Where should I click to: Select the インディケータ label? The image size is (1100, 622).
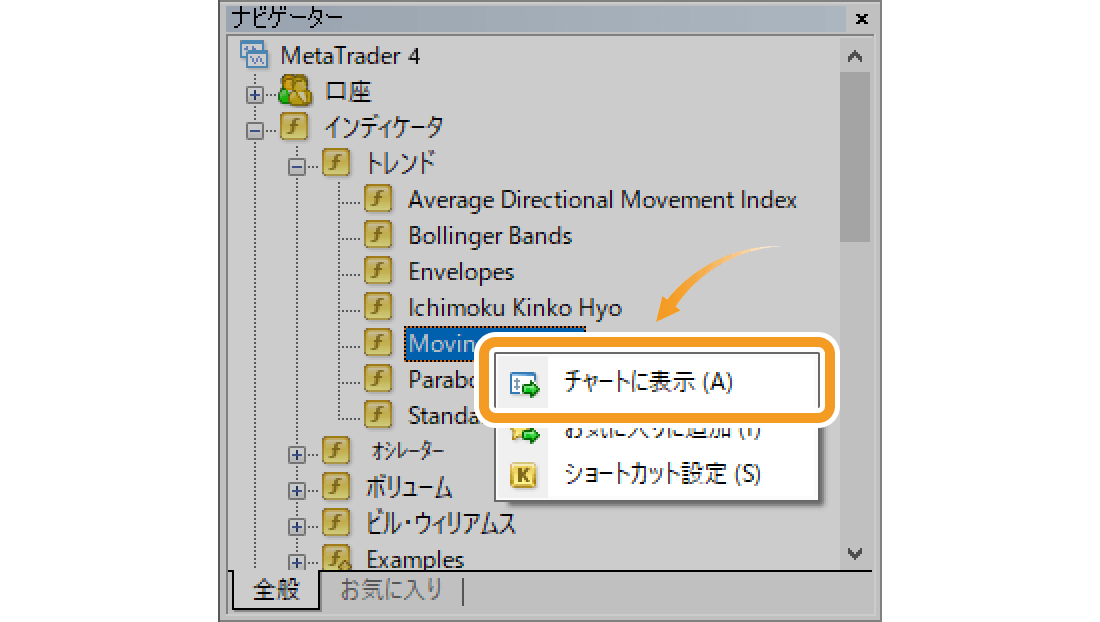[x=383, y=127]
